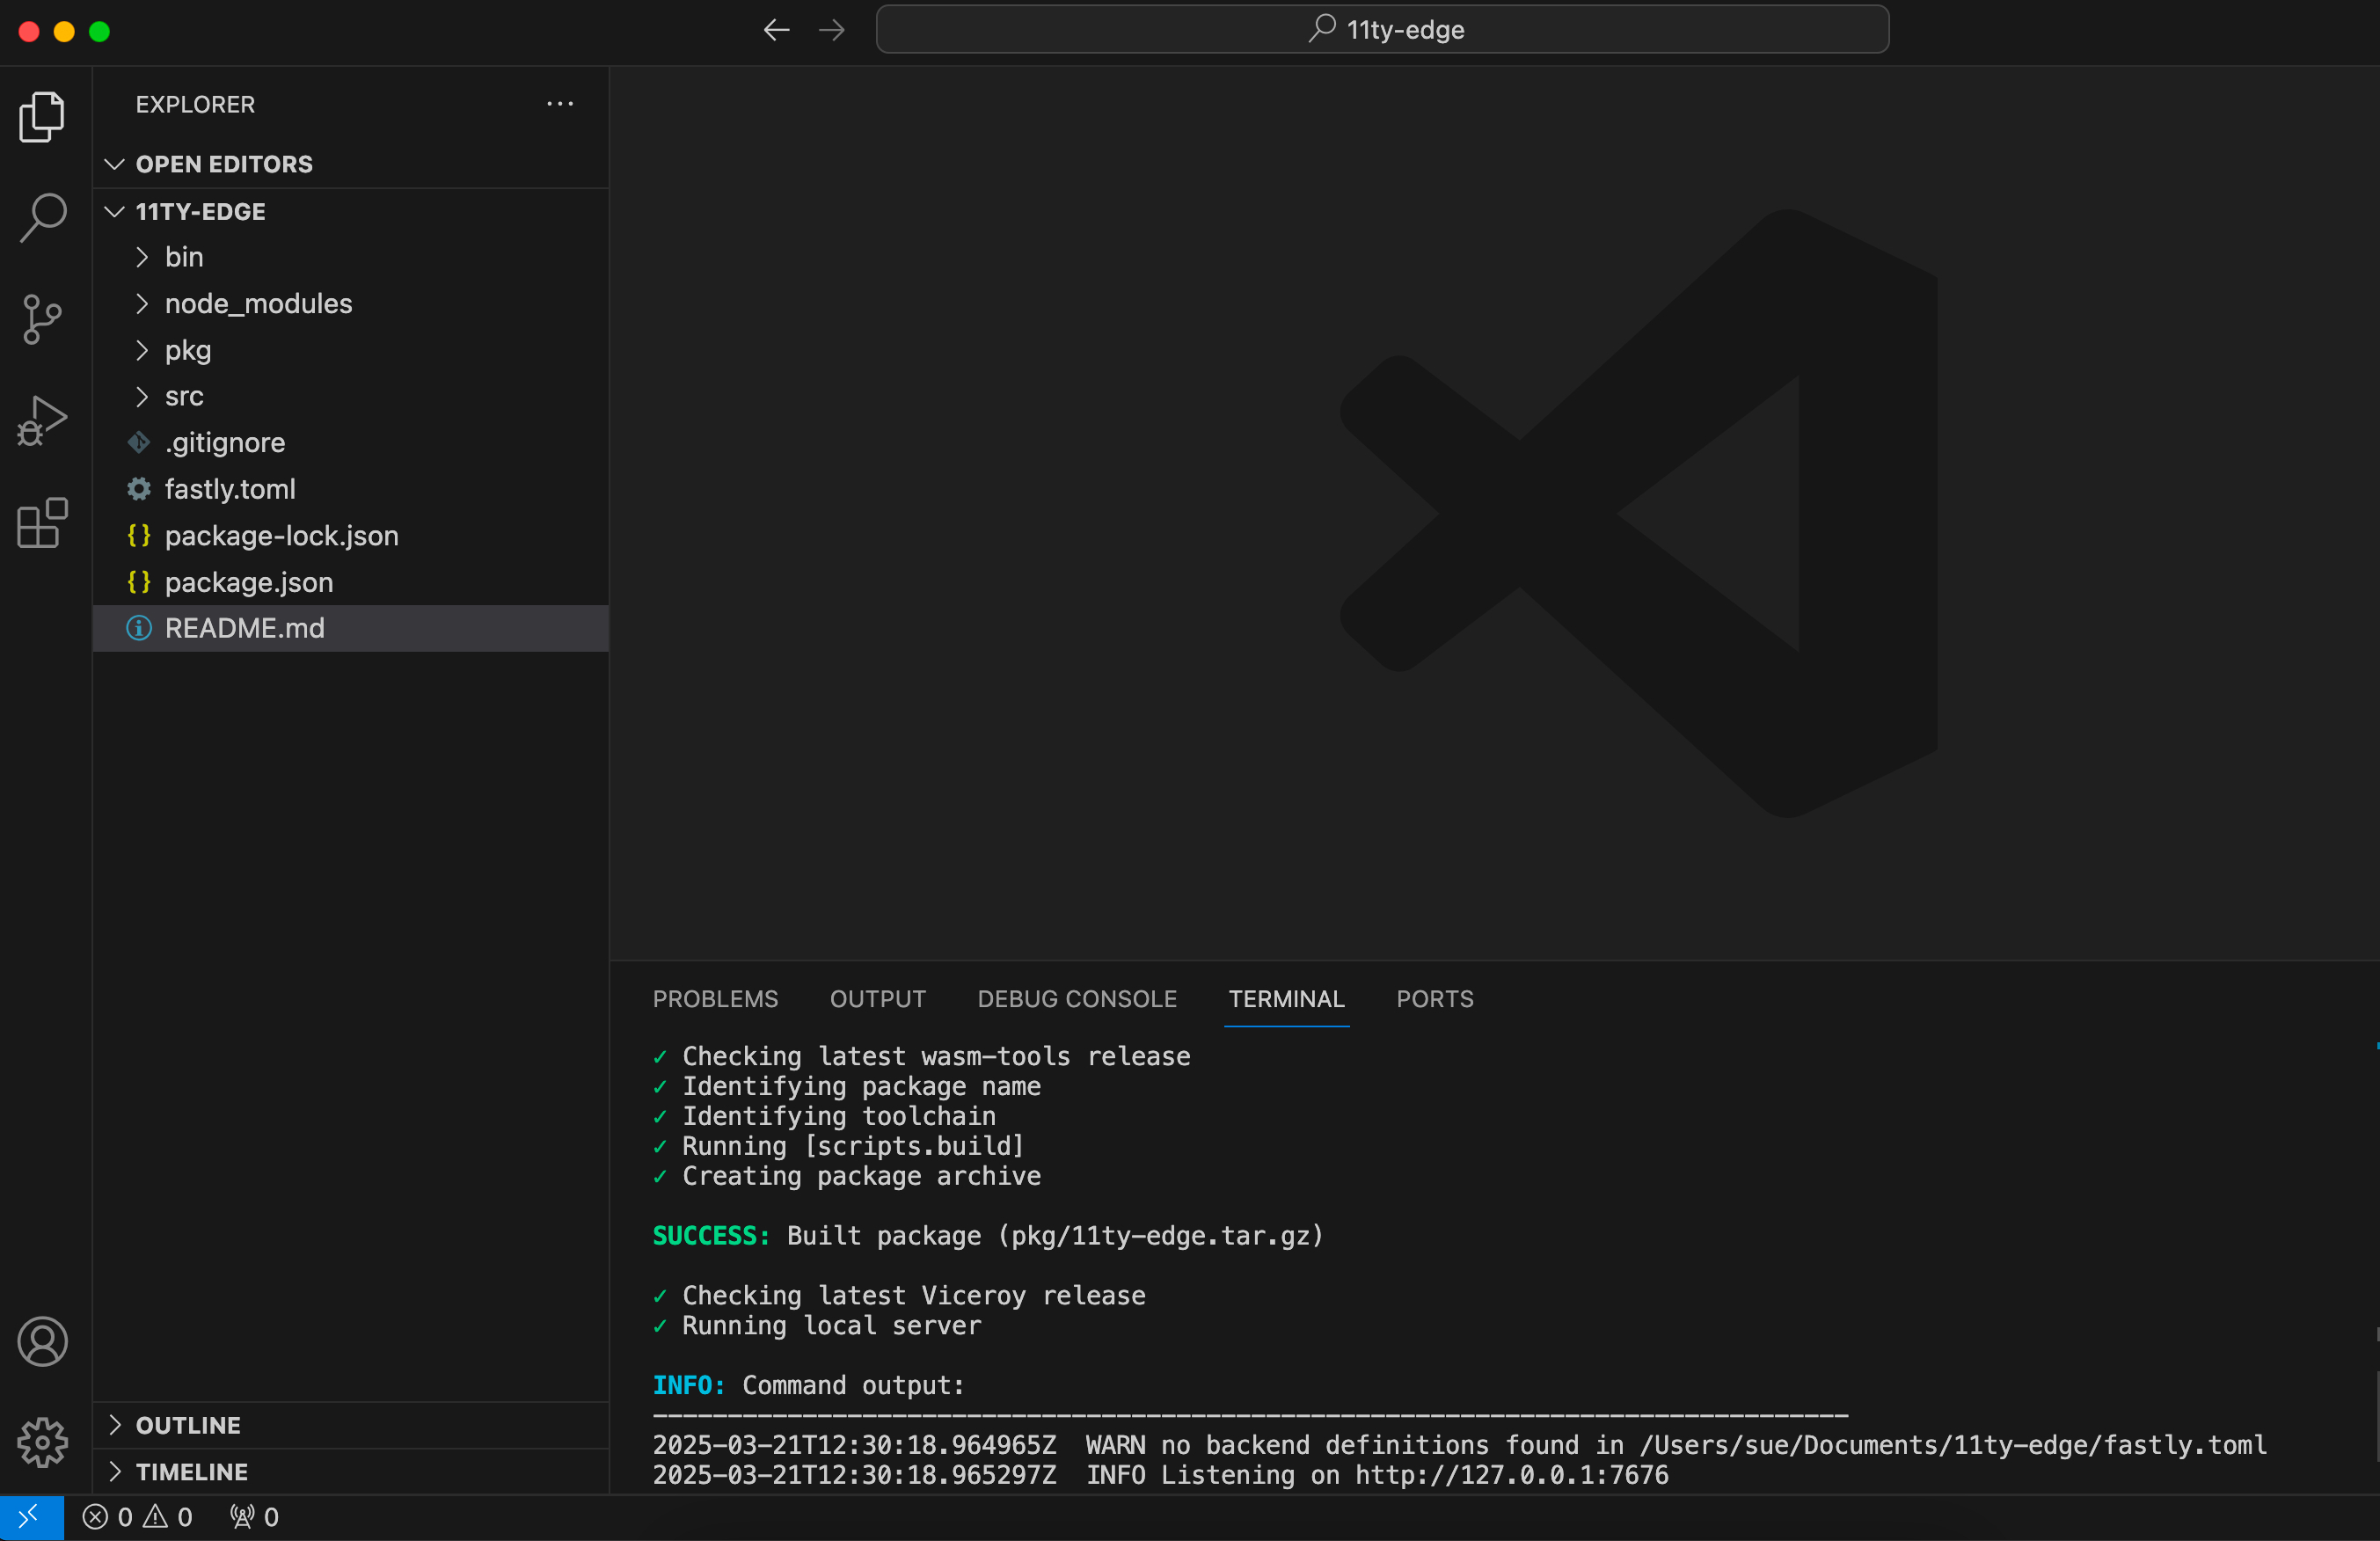Click the search icon in command center
This screenshot has width=2380, height=1541.
[x=1323, y=28]
